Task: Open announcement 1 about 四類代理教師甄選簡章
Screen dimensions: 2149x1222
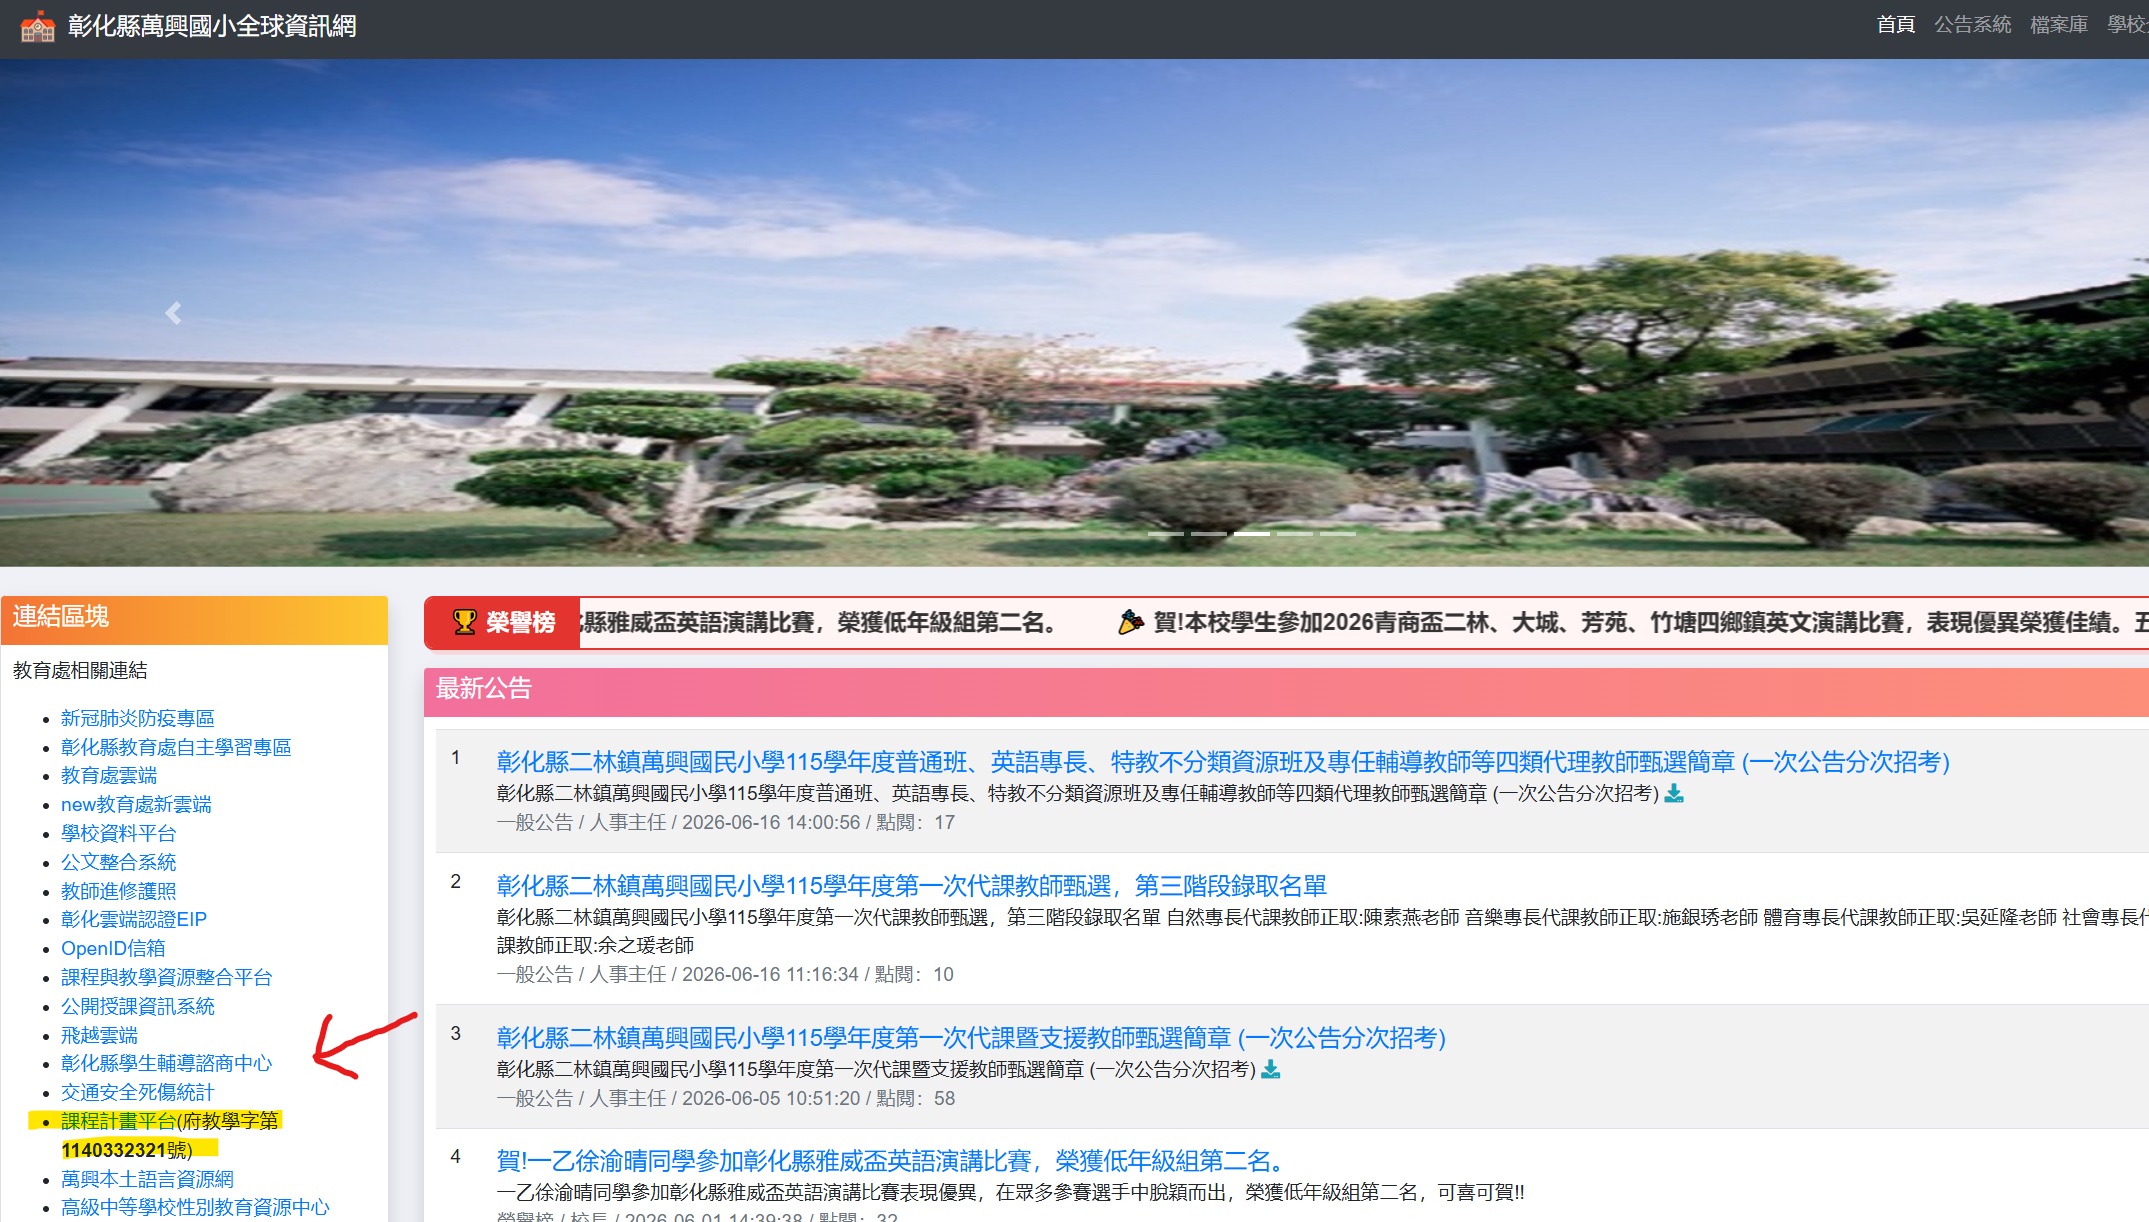Action: point(1223,762)
